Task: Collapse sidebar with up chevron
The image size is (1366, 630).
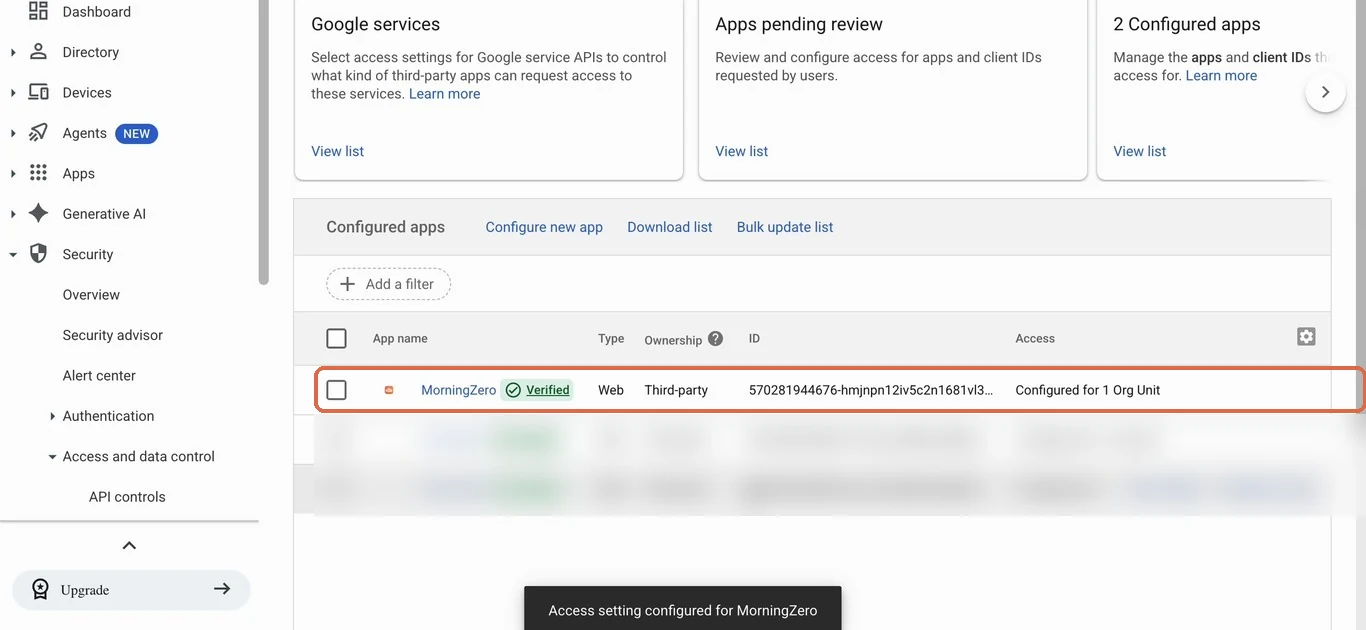Action: 129,545
